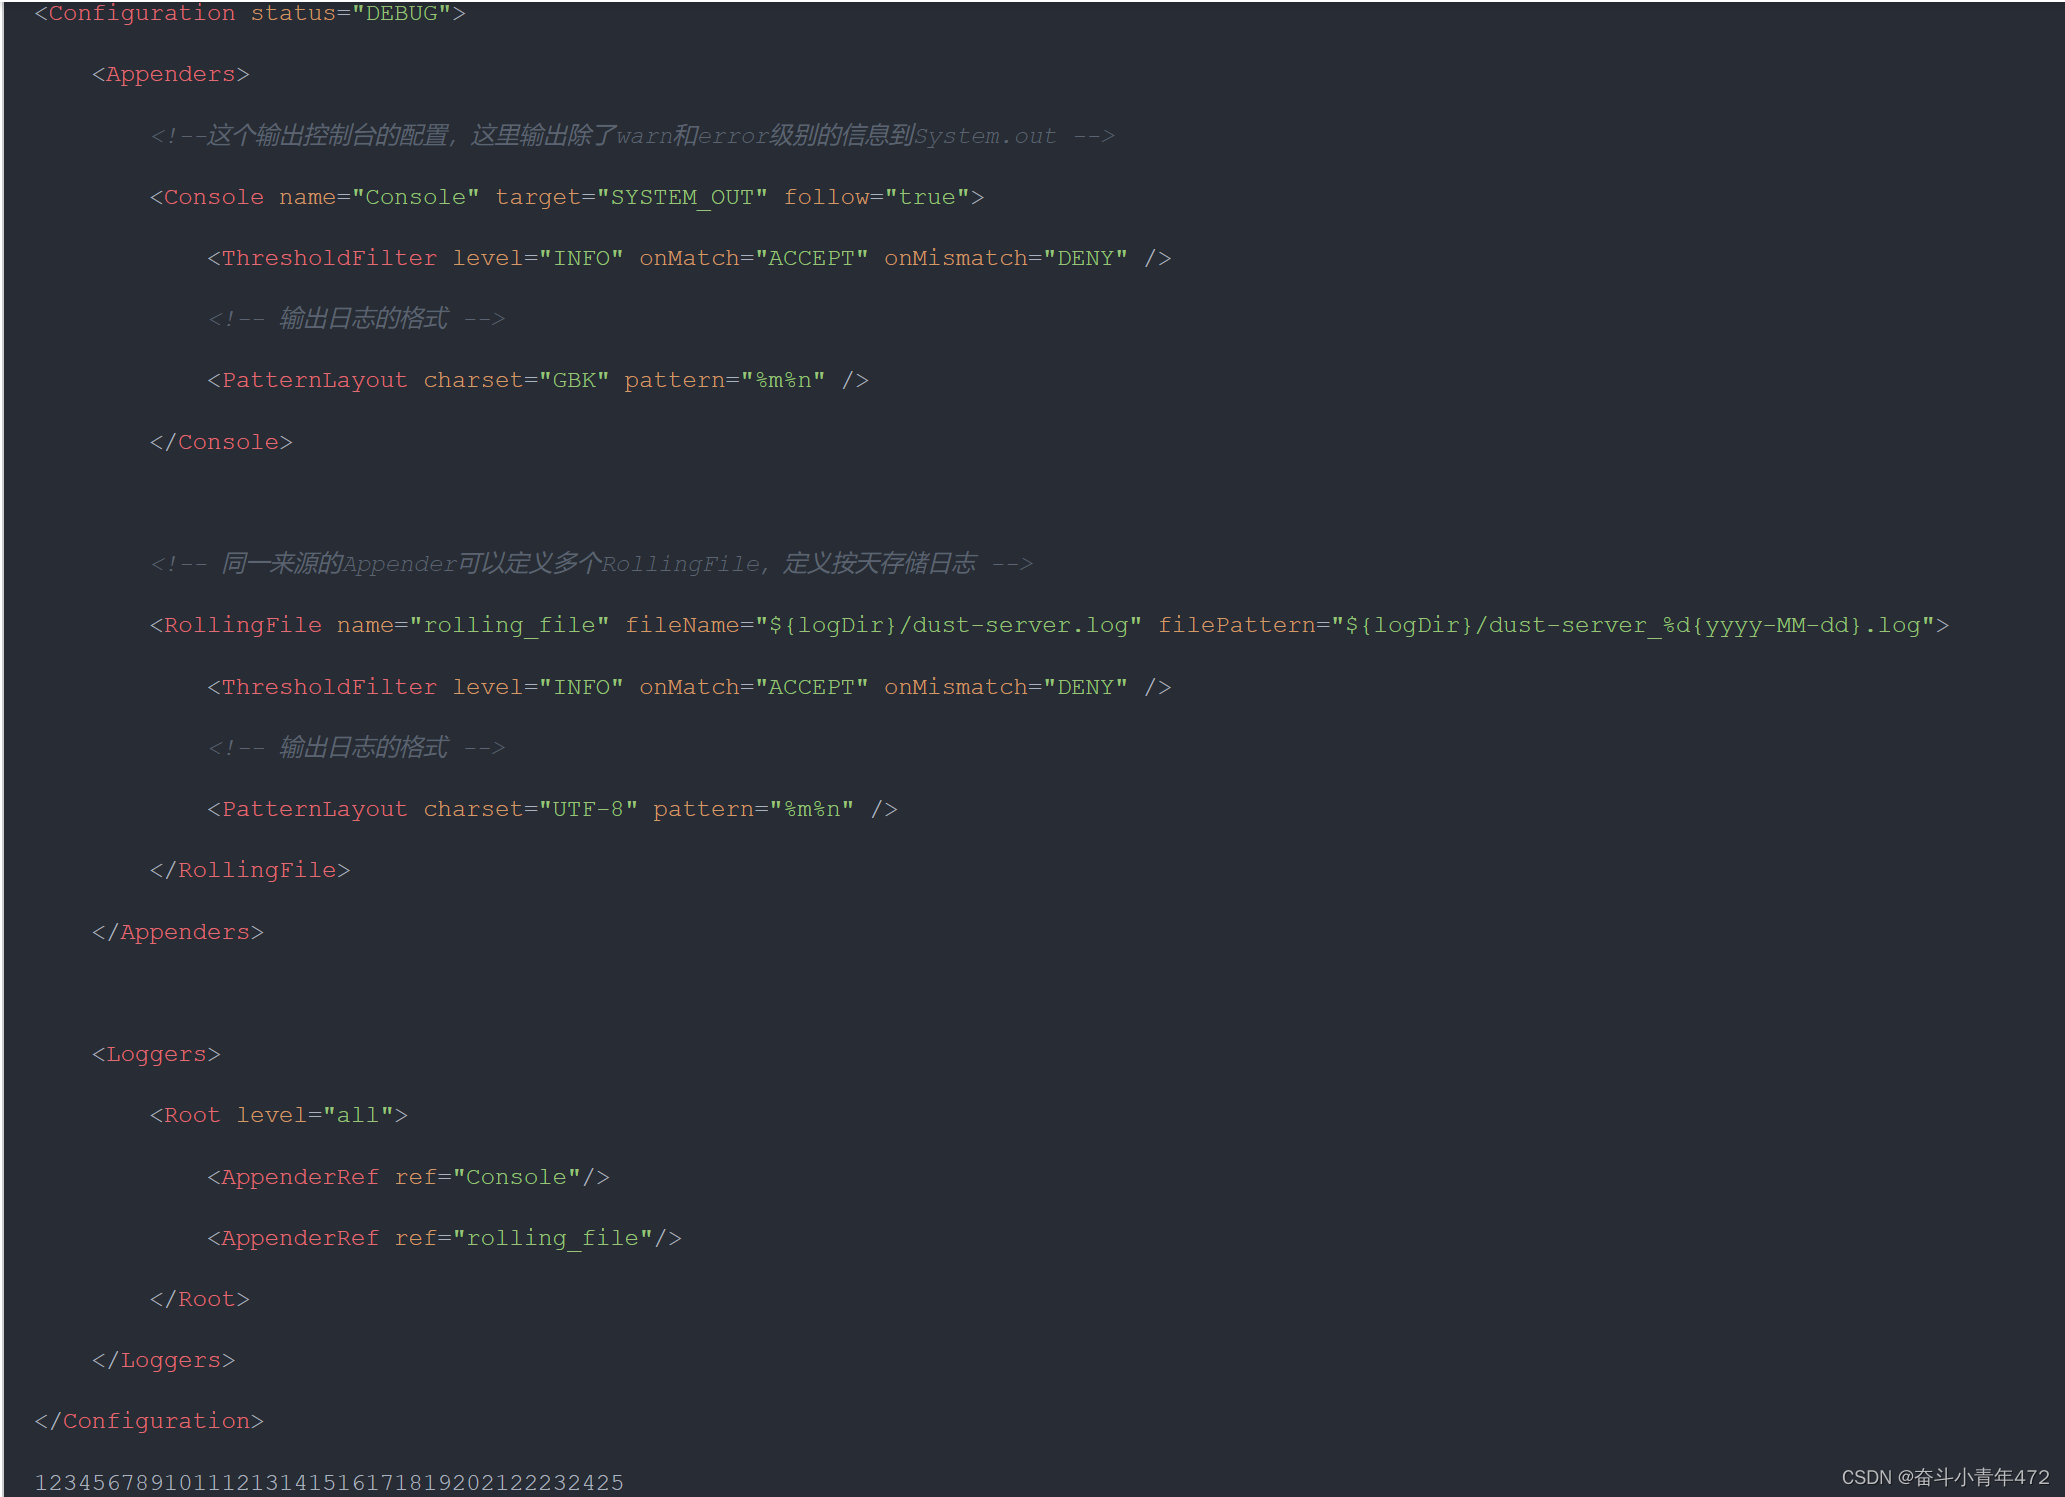This screenshot has height=1497, width=2065.
Task: Click the Configuration opening tag
Action: click(135, 14)
